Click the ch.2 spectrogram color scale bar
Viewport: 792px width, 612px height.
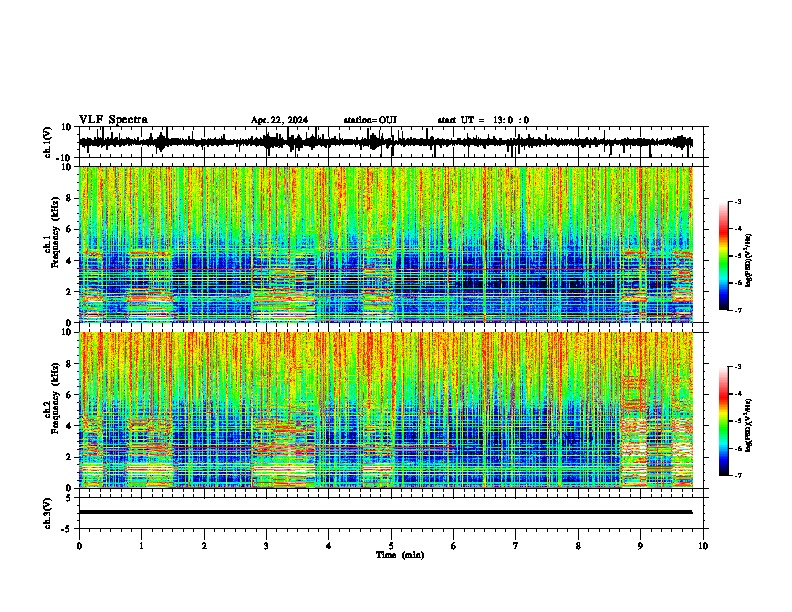[x=724, y=421]
